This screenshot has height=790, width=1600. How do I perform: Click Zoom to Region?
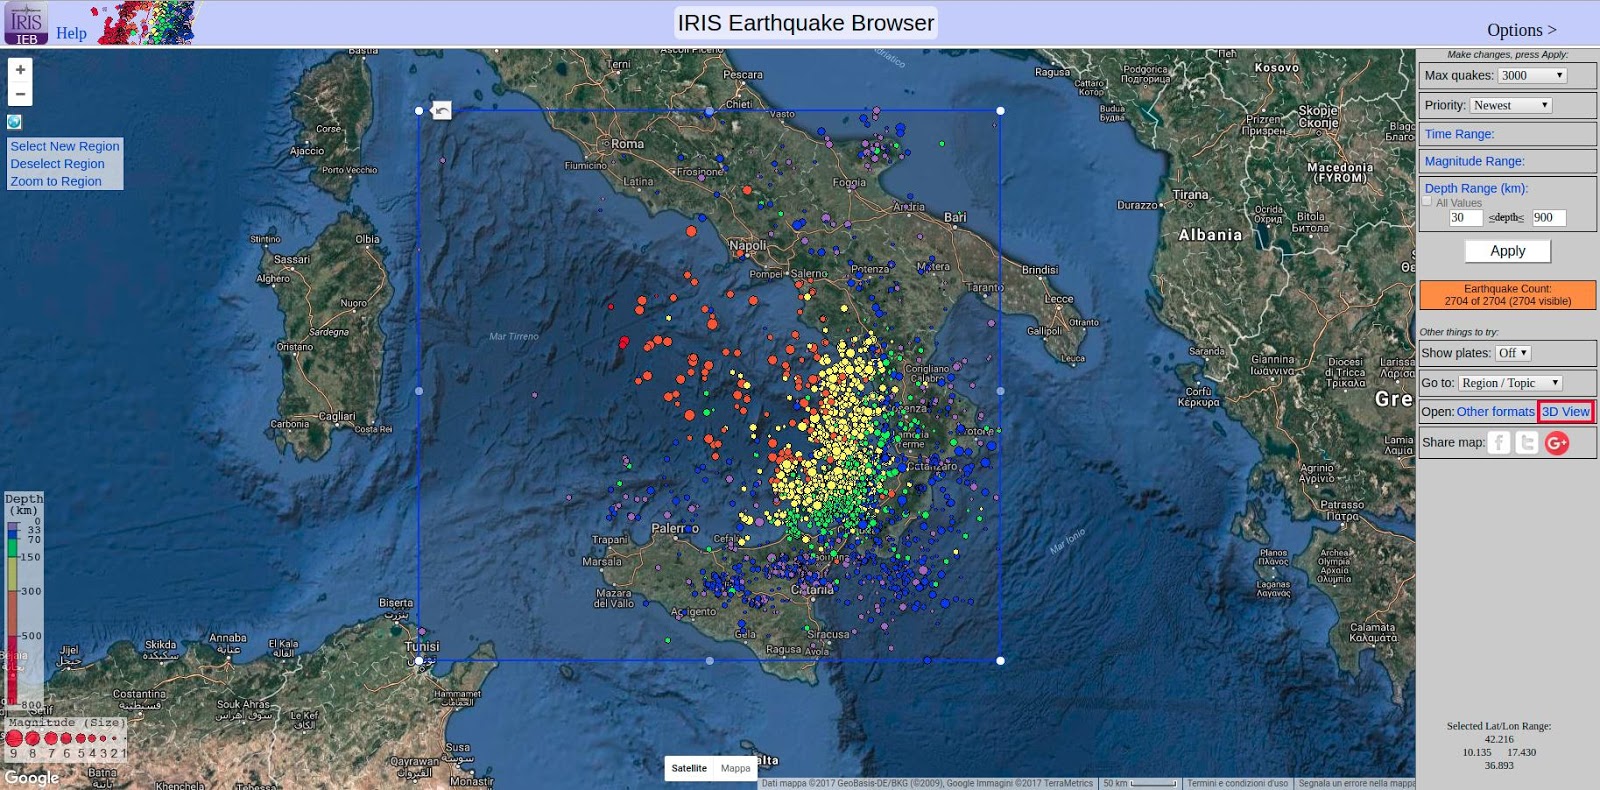click(56, 181)
